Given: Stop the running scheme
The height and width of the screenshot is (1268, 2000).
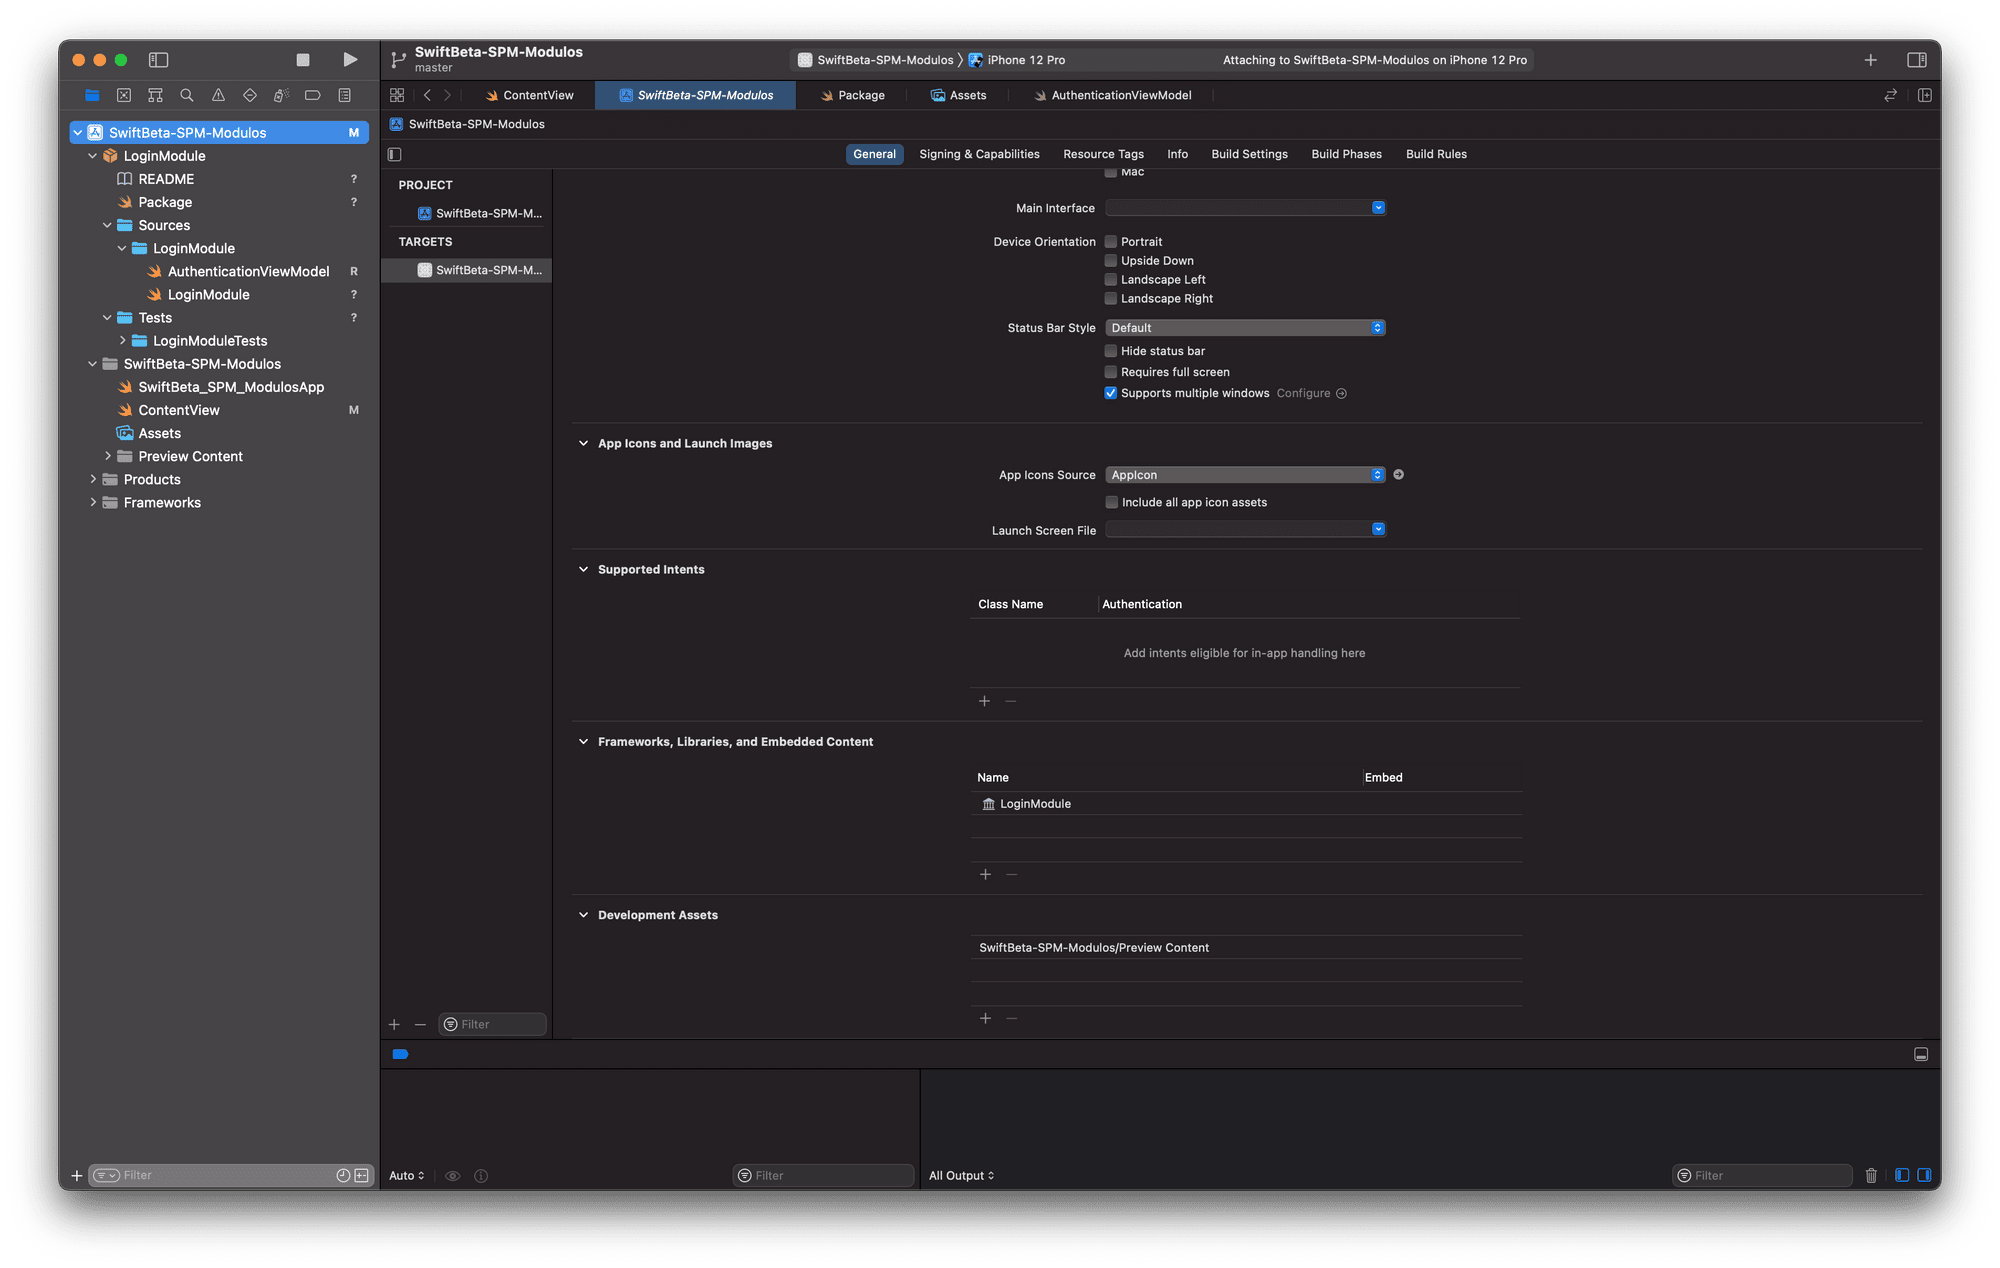Looking at the screenshot, I should click(303, 60).
